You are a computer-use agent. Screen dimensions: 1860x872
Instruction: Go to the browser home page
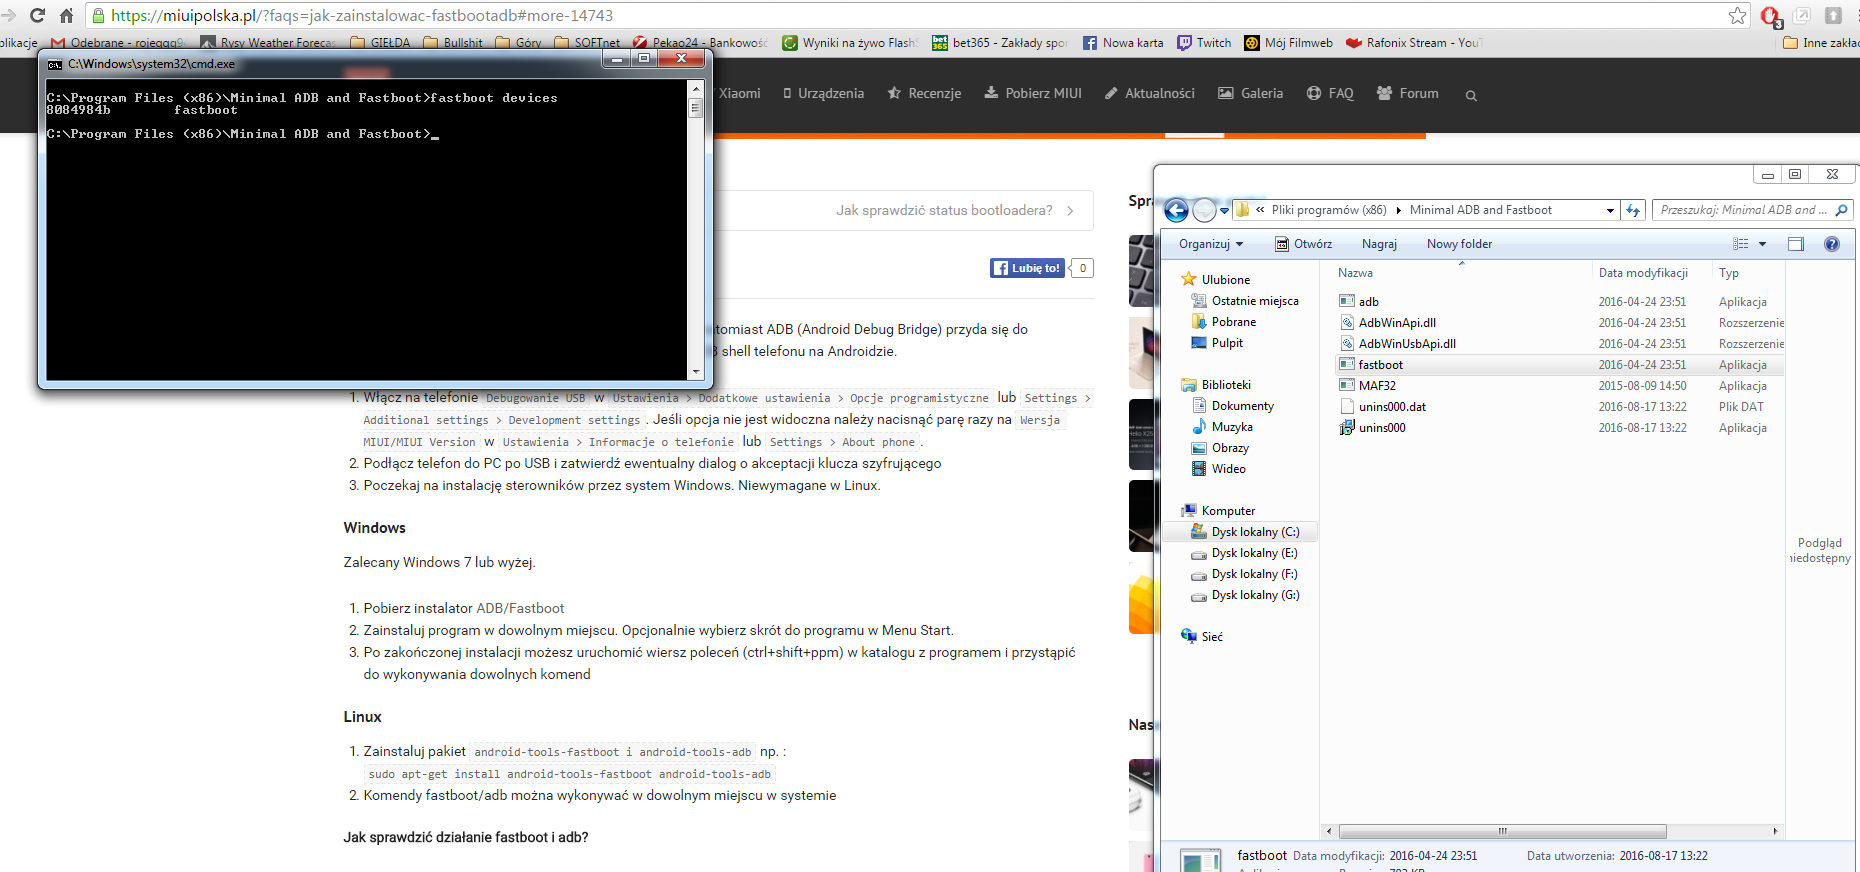click(66, 15)
